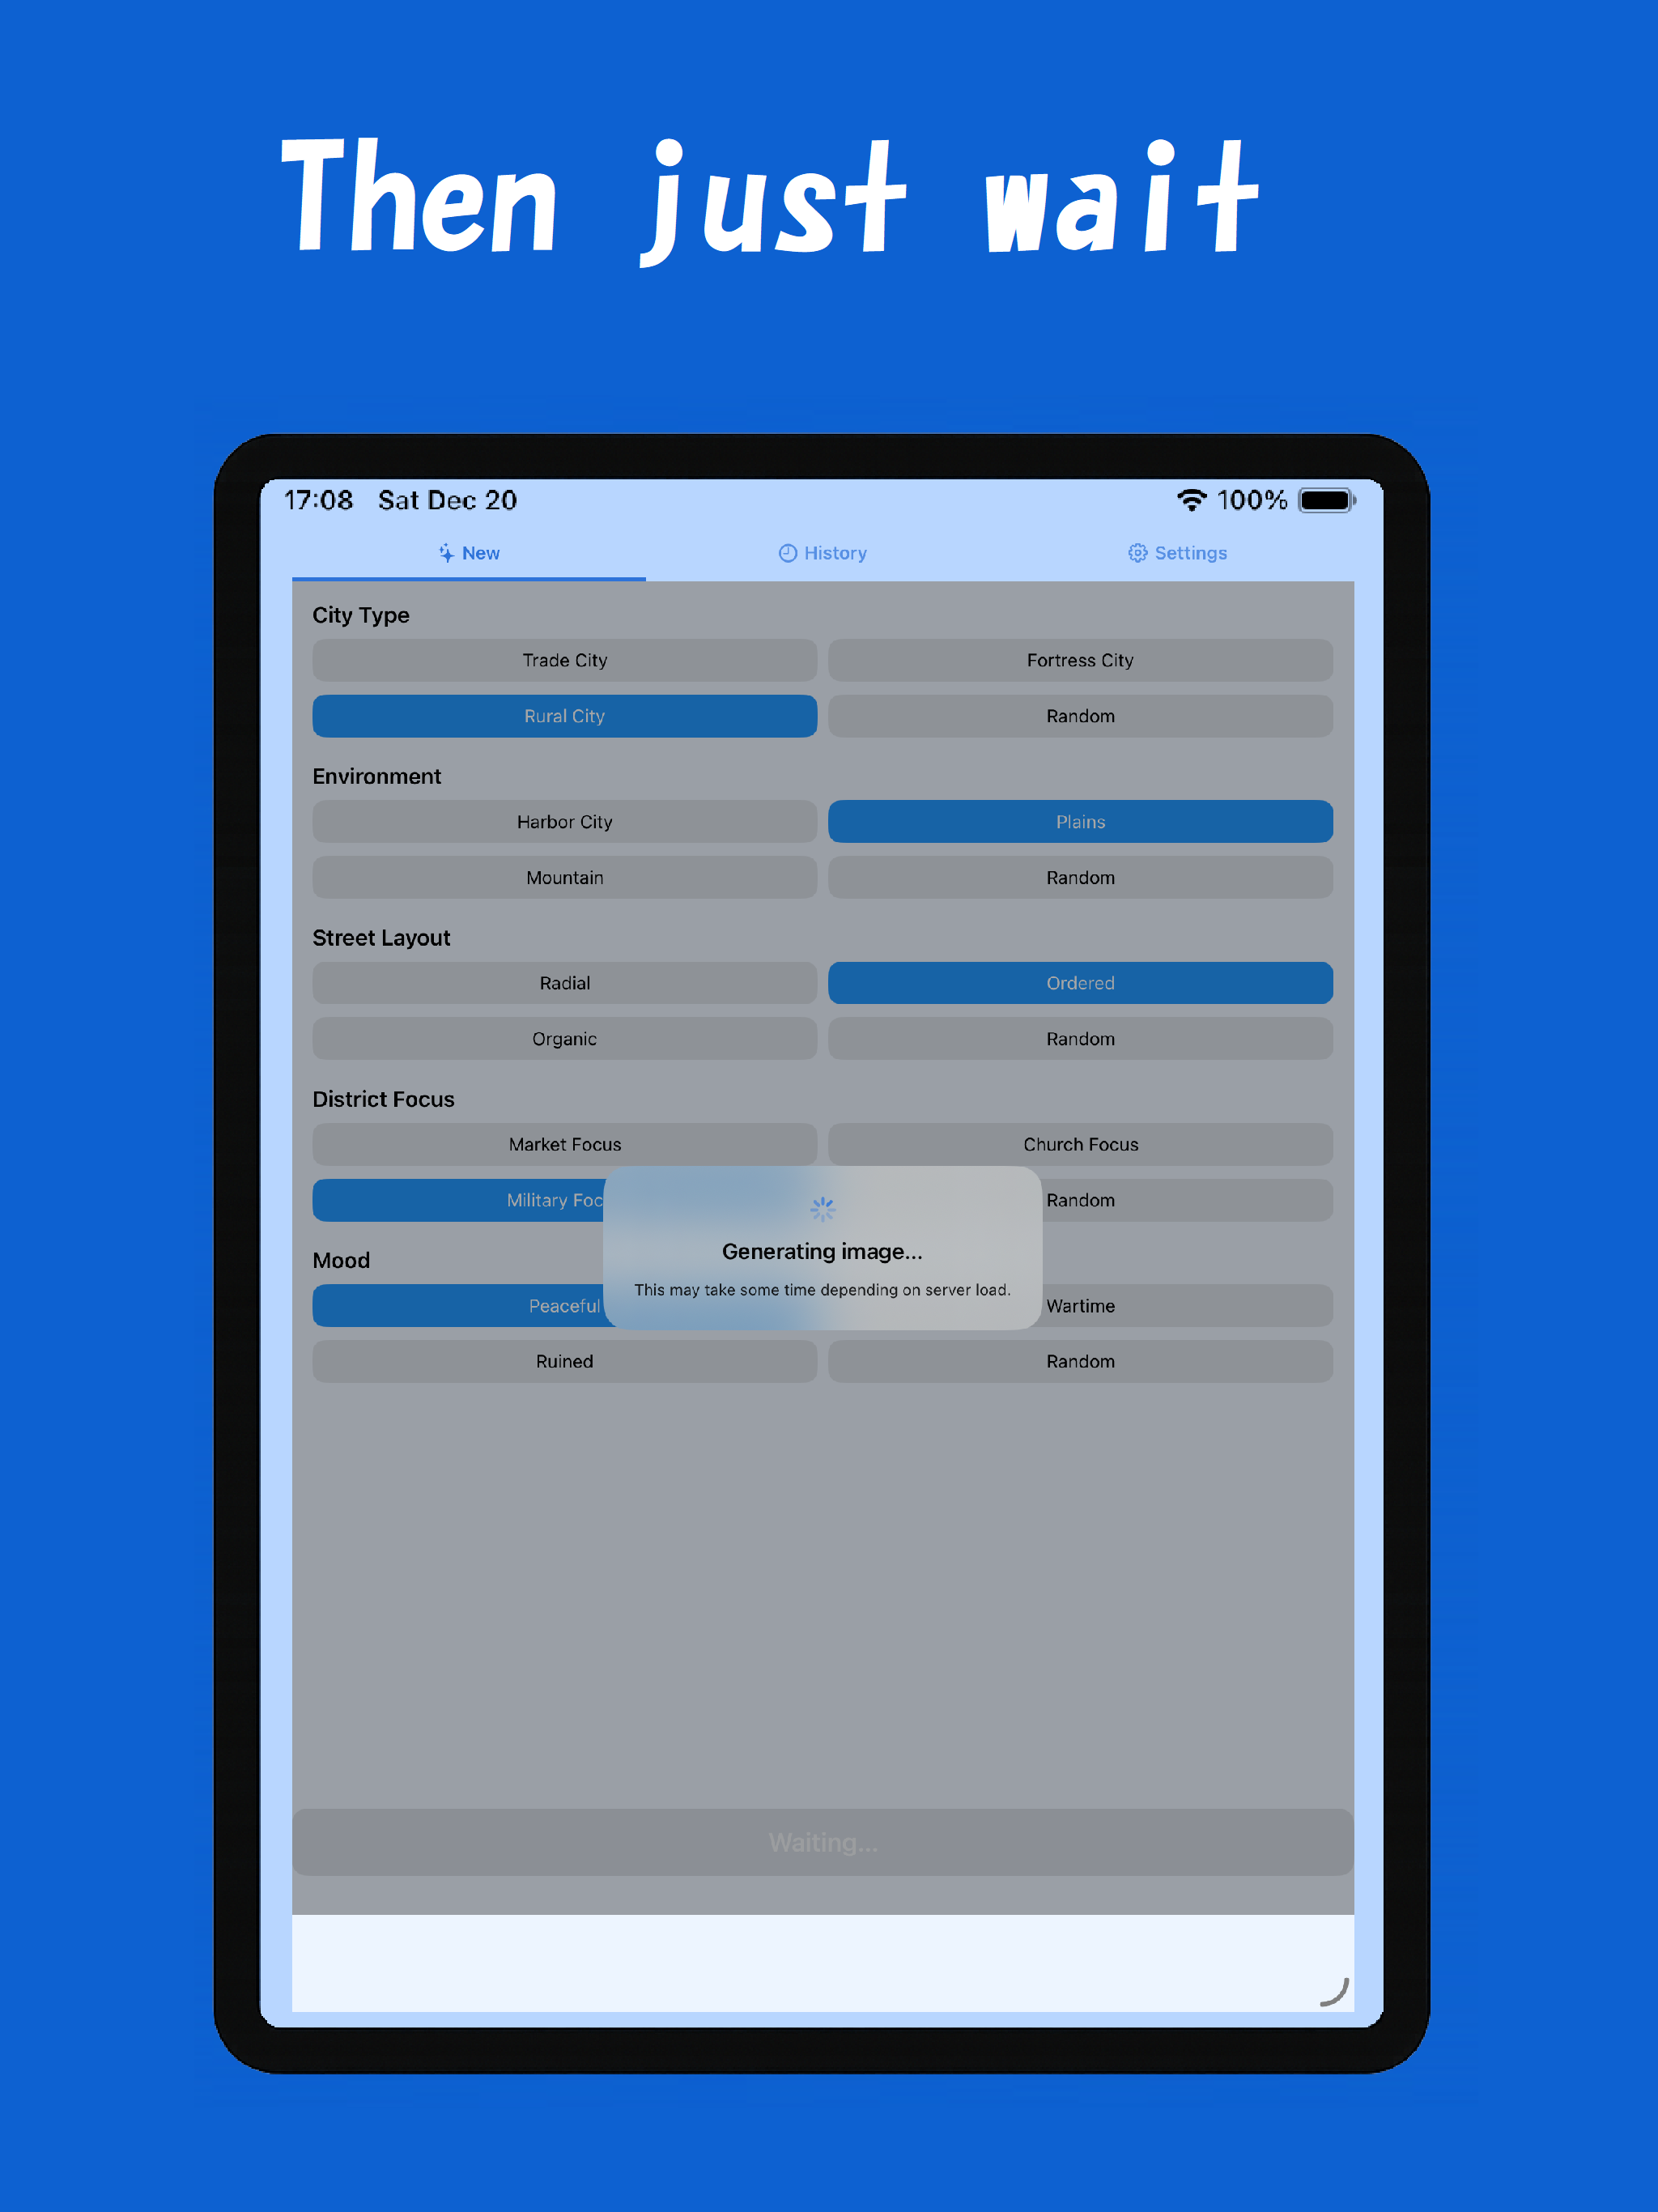
Task: Select Organic street layout
Action: click(564, 1039)
